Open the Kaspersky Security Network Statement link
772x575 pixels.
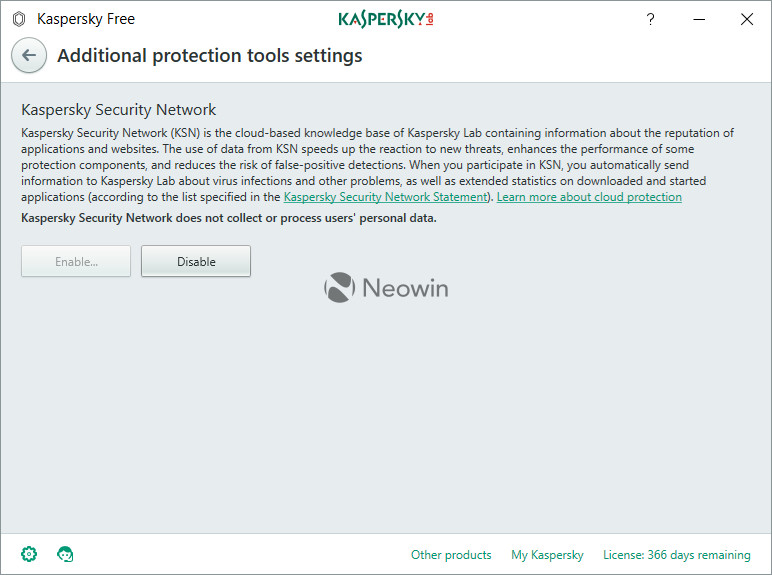(386, 197)
